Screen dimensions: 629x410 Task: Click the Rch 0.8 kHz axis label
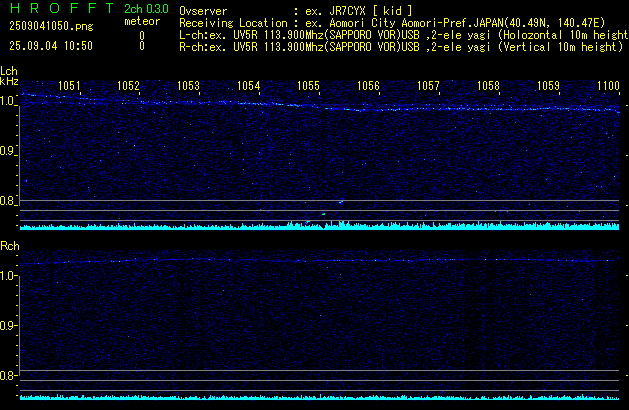pos(8,375)
